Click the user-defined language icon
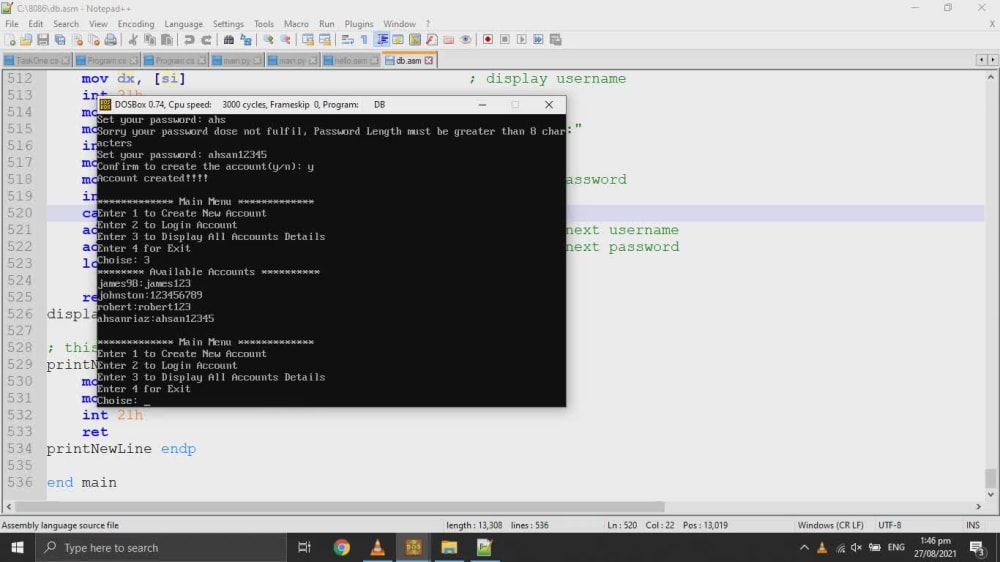This screenshot has height=562, width=1000. [x=398, y=40]
